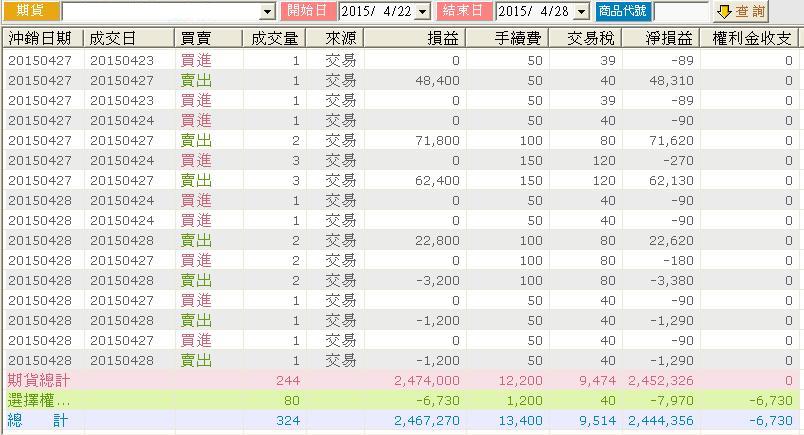The image size is (804, 435).
Task: Open the account combo box dropdown arrow
Action: [x=267, y=12]
